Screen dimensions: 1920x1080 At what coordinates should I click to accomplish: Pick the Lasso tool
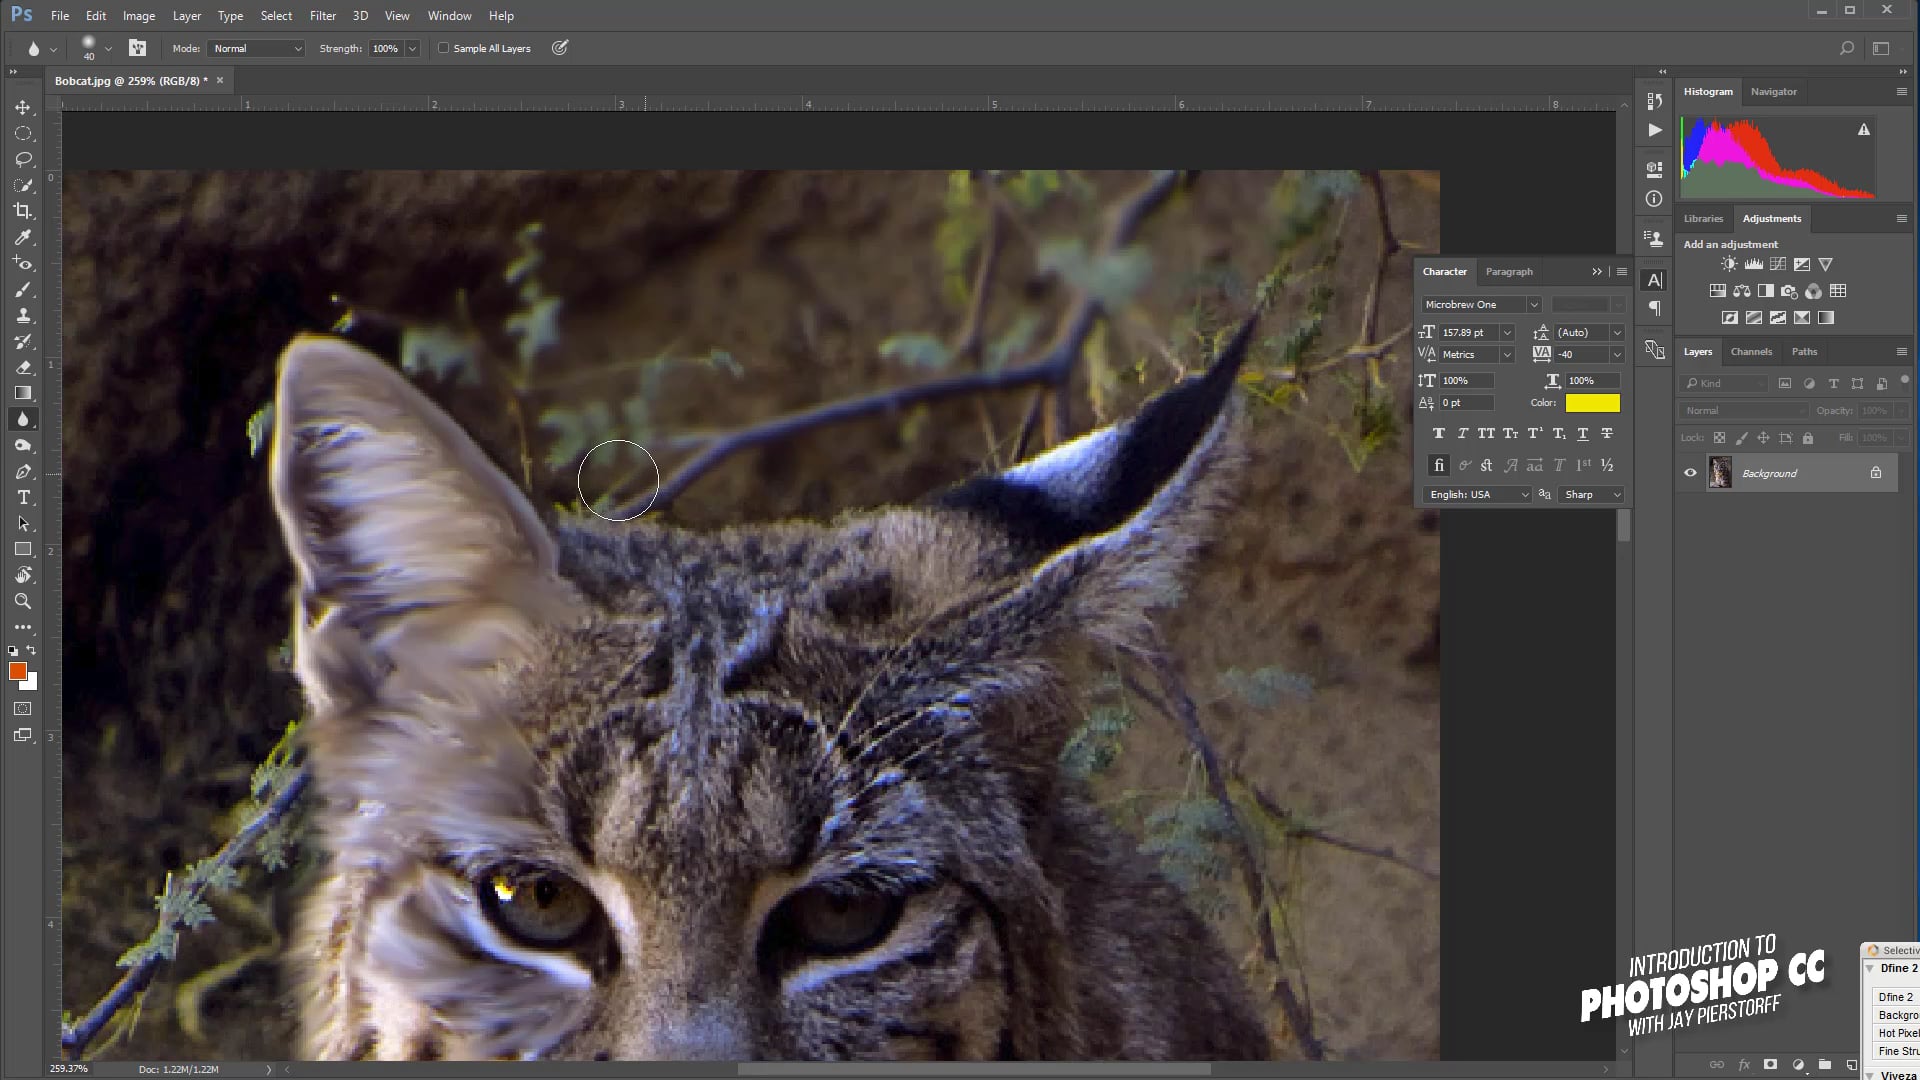click(x=23, y=159)
